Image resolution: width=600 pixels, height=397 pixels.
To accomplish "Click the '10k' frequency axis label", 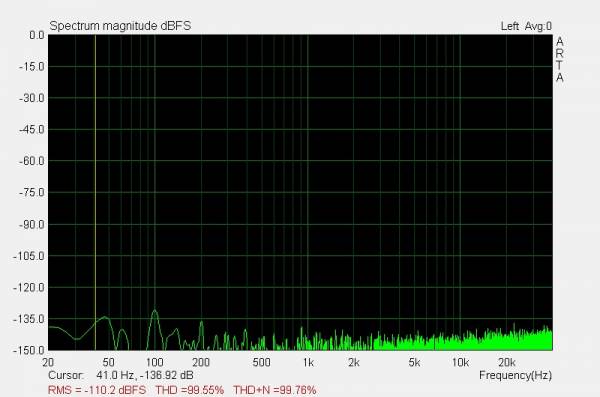I will click(460, 362).
